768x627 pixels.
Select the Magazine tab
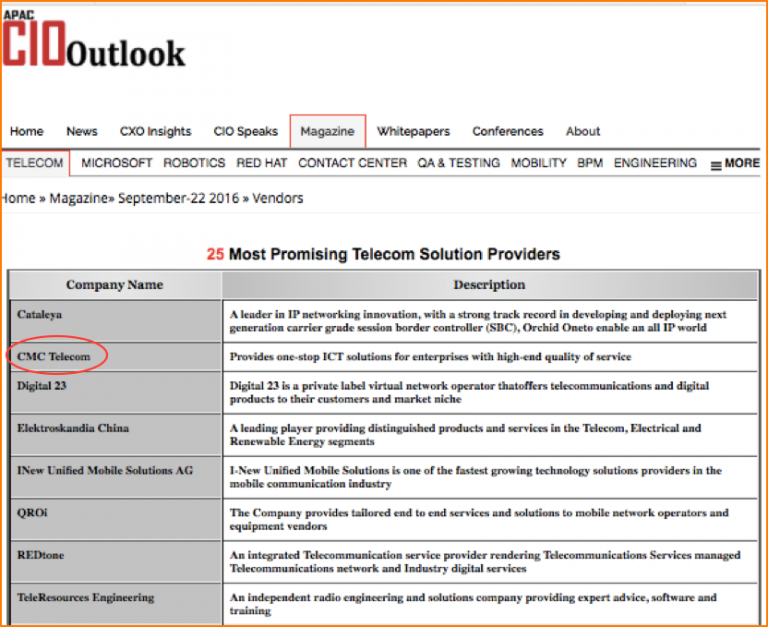pyautogui.click(x=327, y=131)
